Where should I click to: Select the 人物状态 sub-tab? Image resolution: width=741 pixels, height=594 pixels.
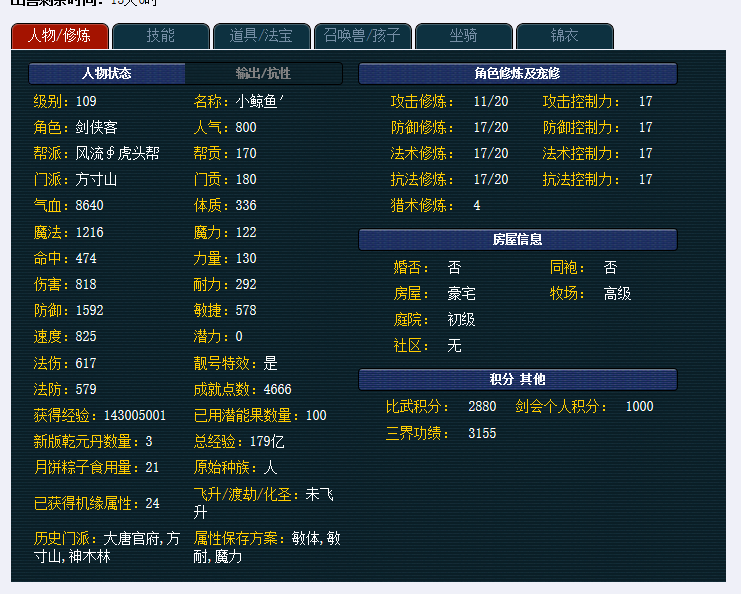pos(107,74)
